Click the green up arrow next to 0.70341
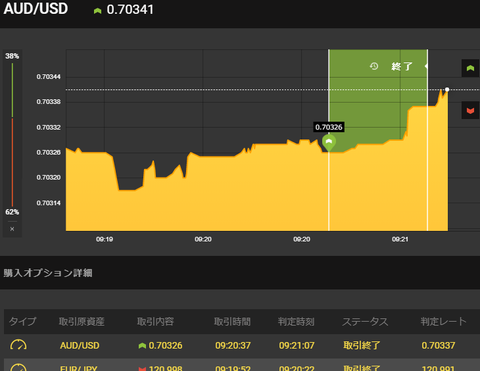The height and width of the screenshot is (371, 480). (97, 11)
